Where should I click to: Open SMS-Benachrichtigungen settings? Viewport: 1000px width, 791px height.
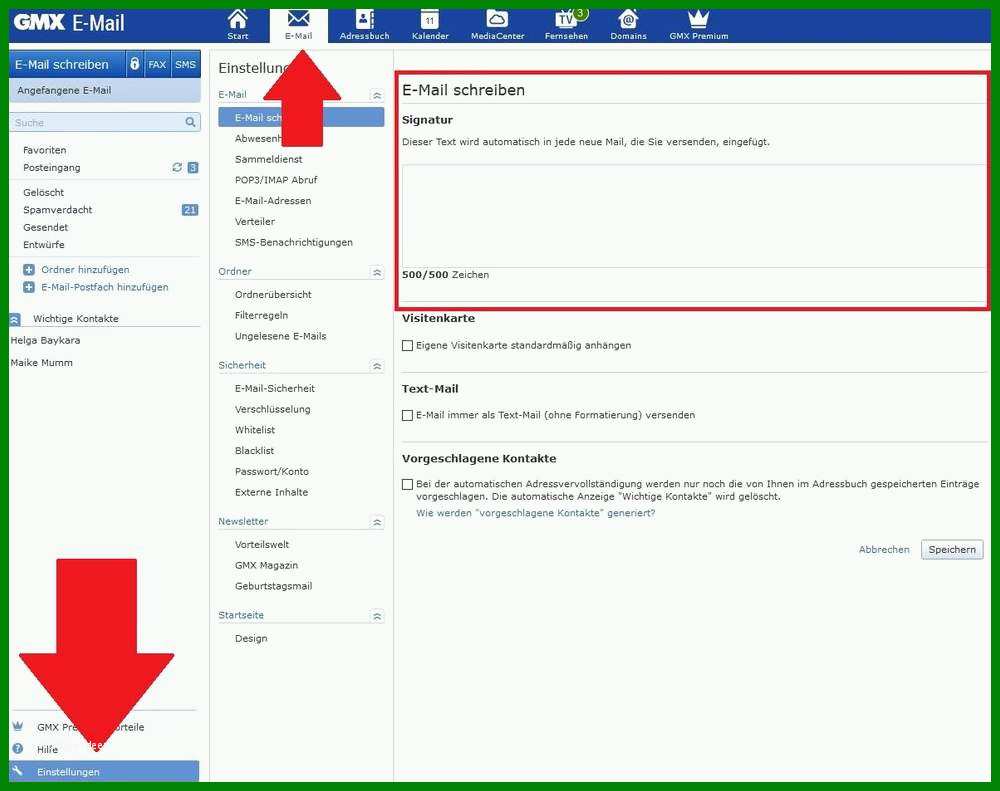coord(293,242)
